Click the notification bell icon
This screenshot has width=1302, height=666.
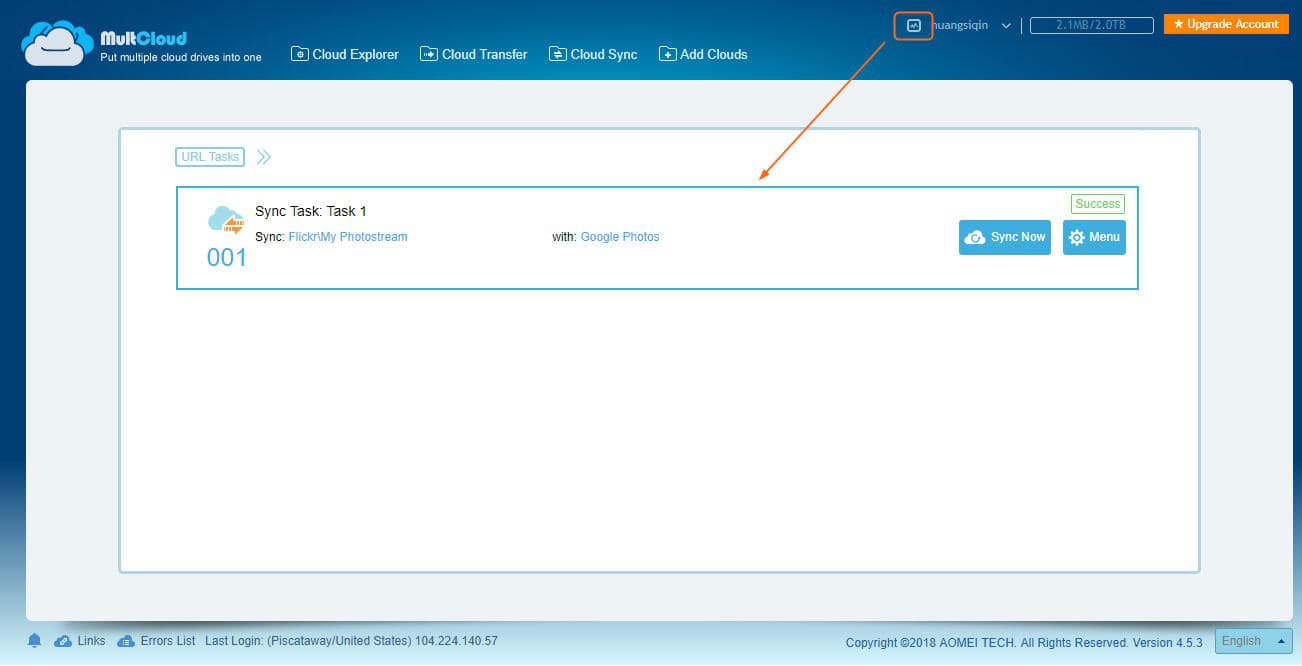pos(35,641)
